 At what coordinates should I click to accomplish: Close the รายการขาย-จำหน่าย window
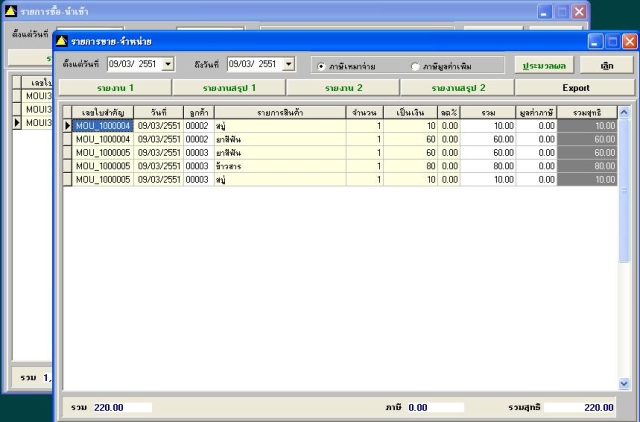pyautogui.click(x=628, y=42)
